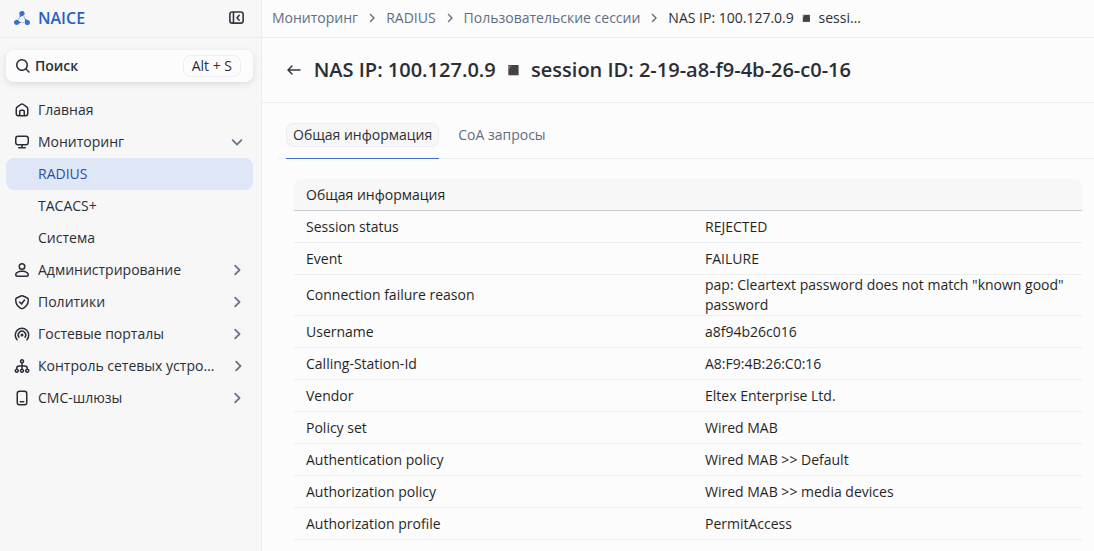Image resolution: width=1094 pixels, height=551 pixels.
Task: Open TACACS+ monitoring section
Action: [x=67, y=206]
